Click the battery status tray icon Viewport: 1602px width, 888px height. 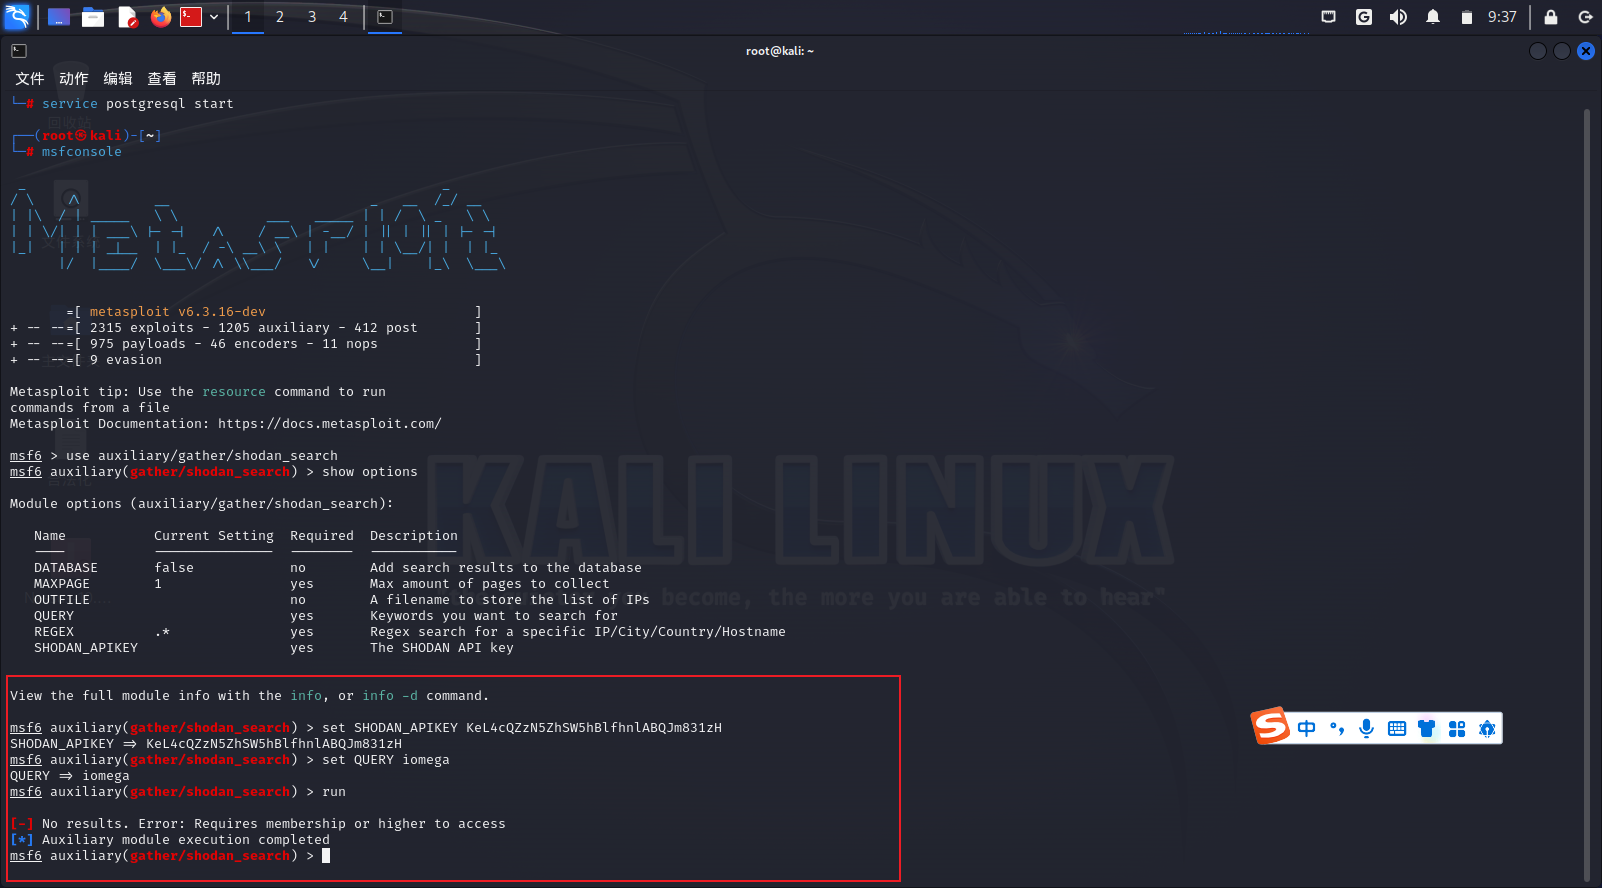click(x=1466, y=17)
